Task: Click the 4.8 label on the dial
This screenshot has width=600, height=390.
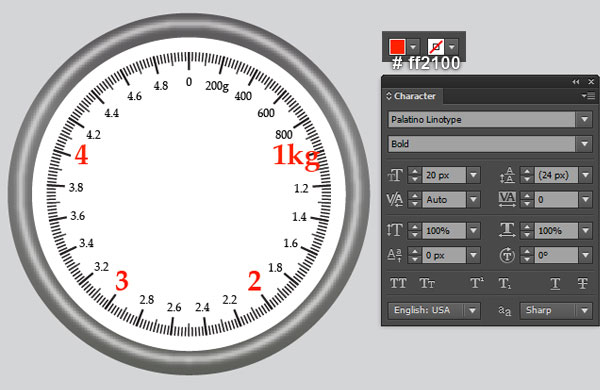Action: point(161,85)
